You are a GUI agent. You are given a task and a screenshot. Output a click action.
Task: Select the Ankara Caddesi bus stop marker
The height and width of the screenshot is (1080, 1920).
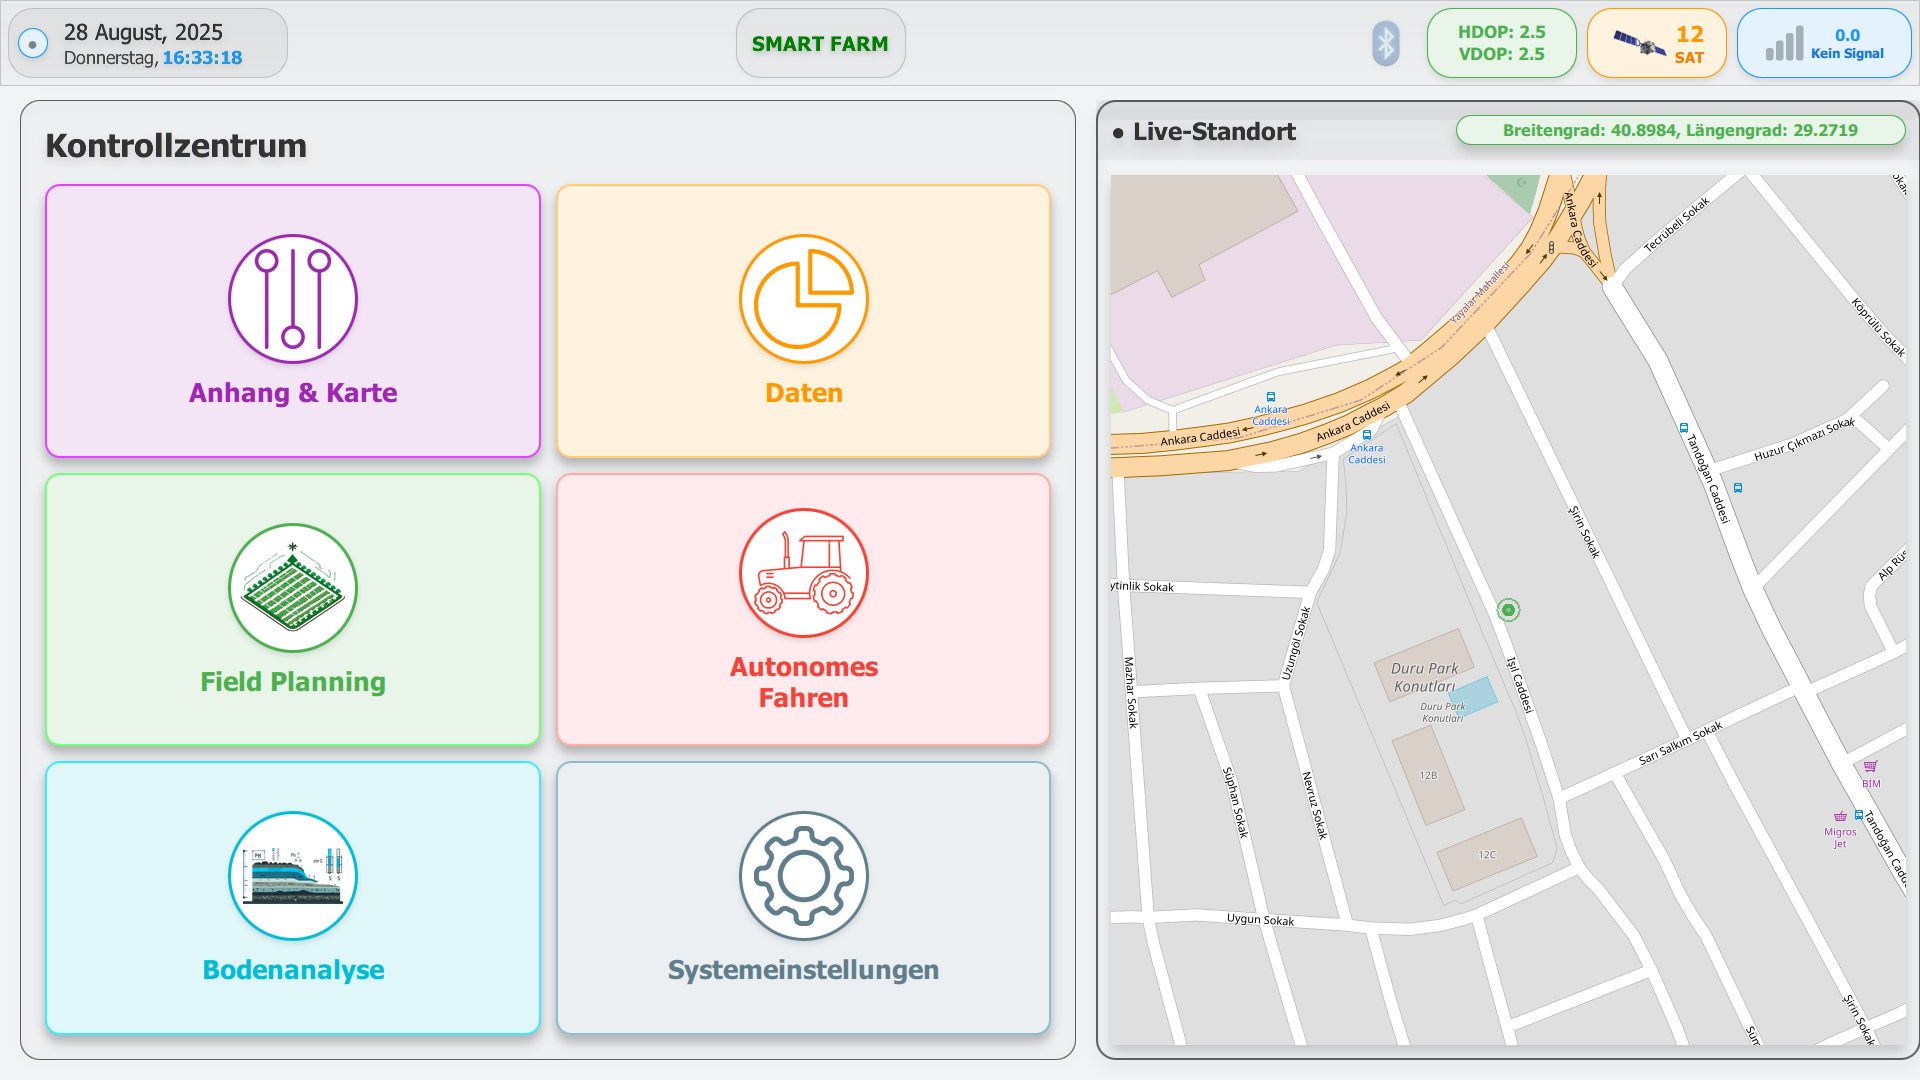[x=1271, y=397]
